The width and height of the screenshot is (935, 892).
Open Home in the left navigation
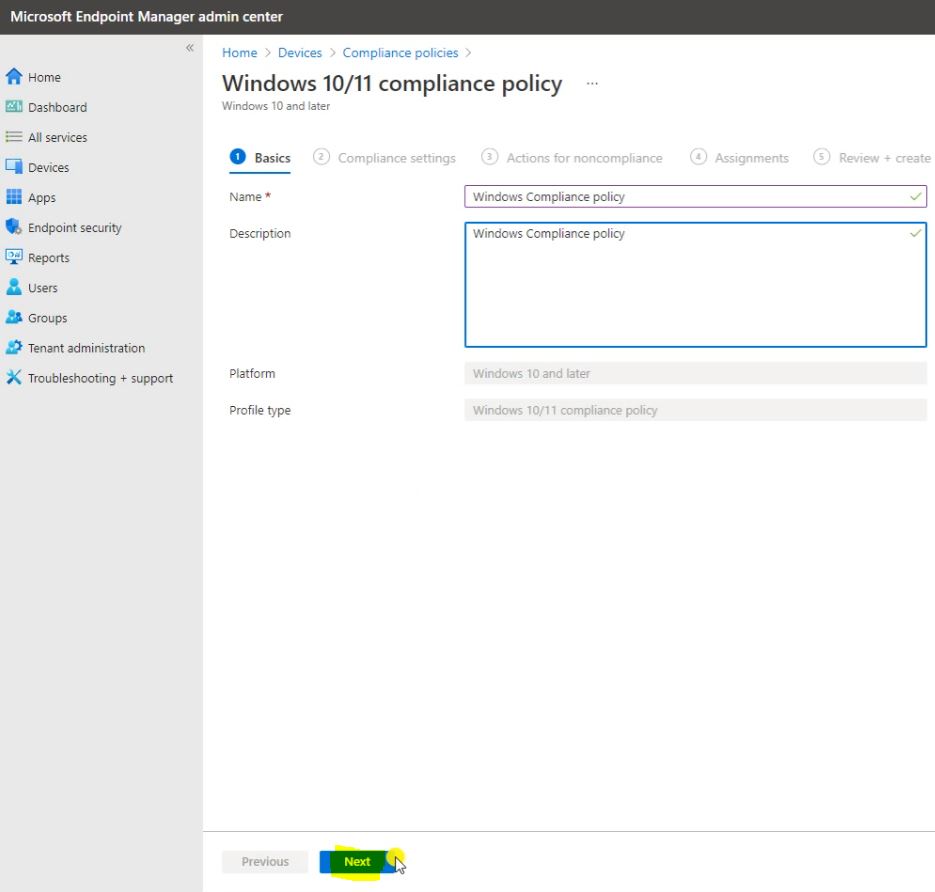44,78
